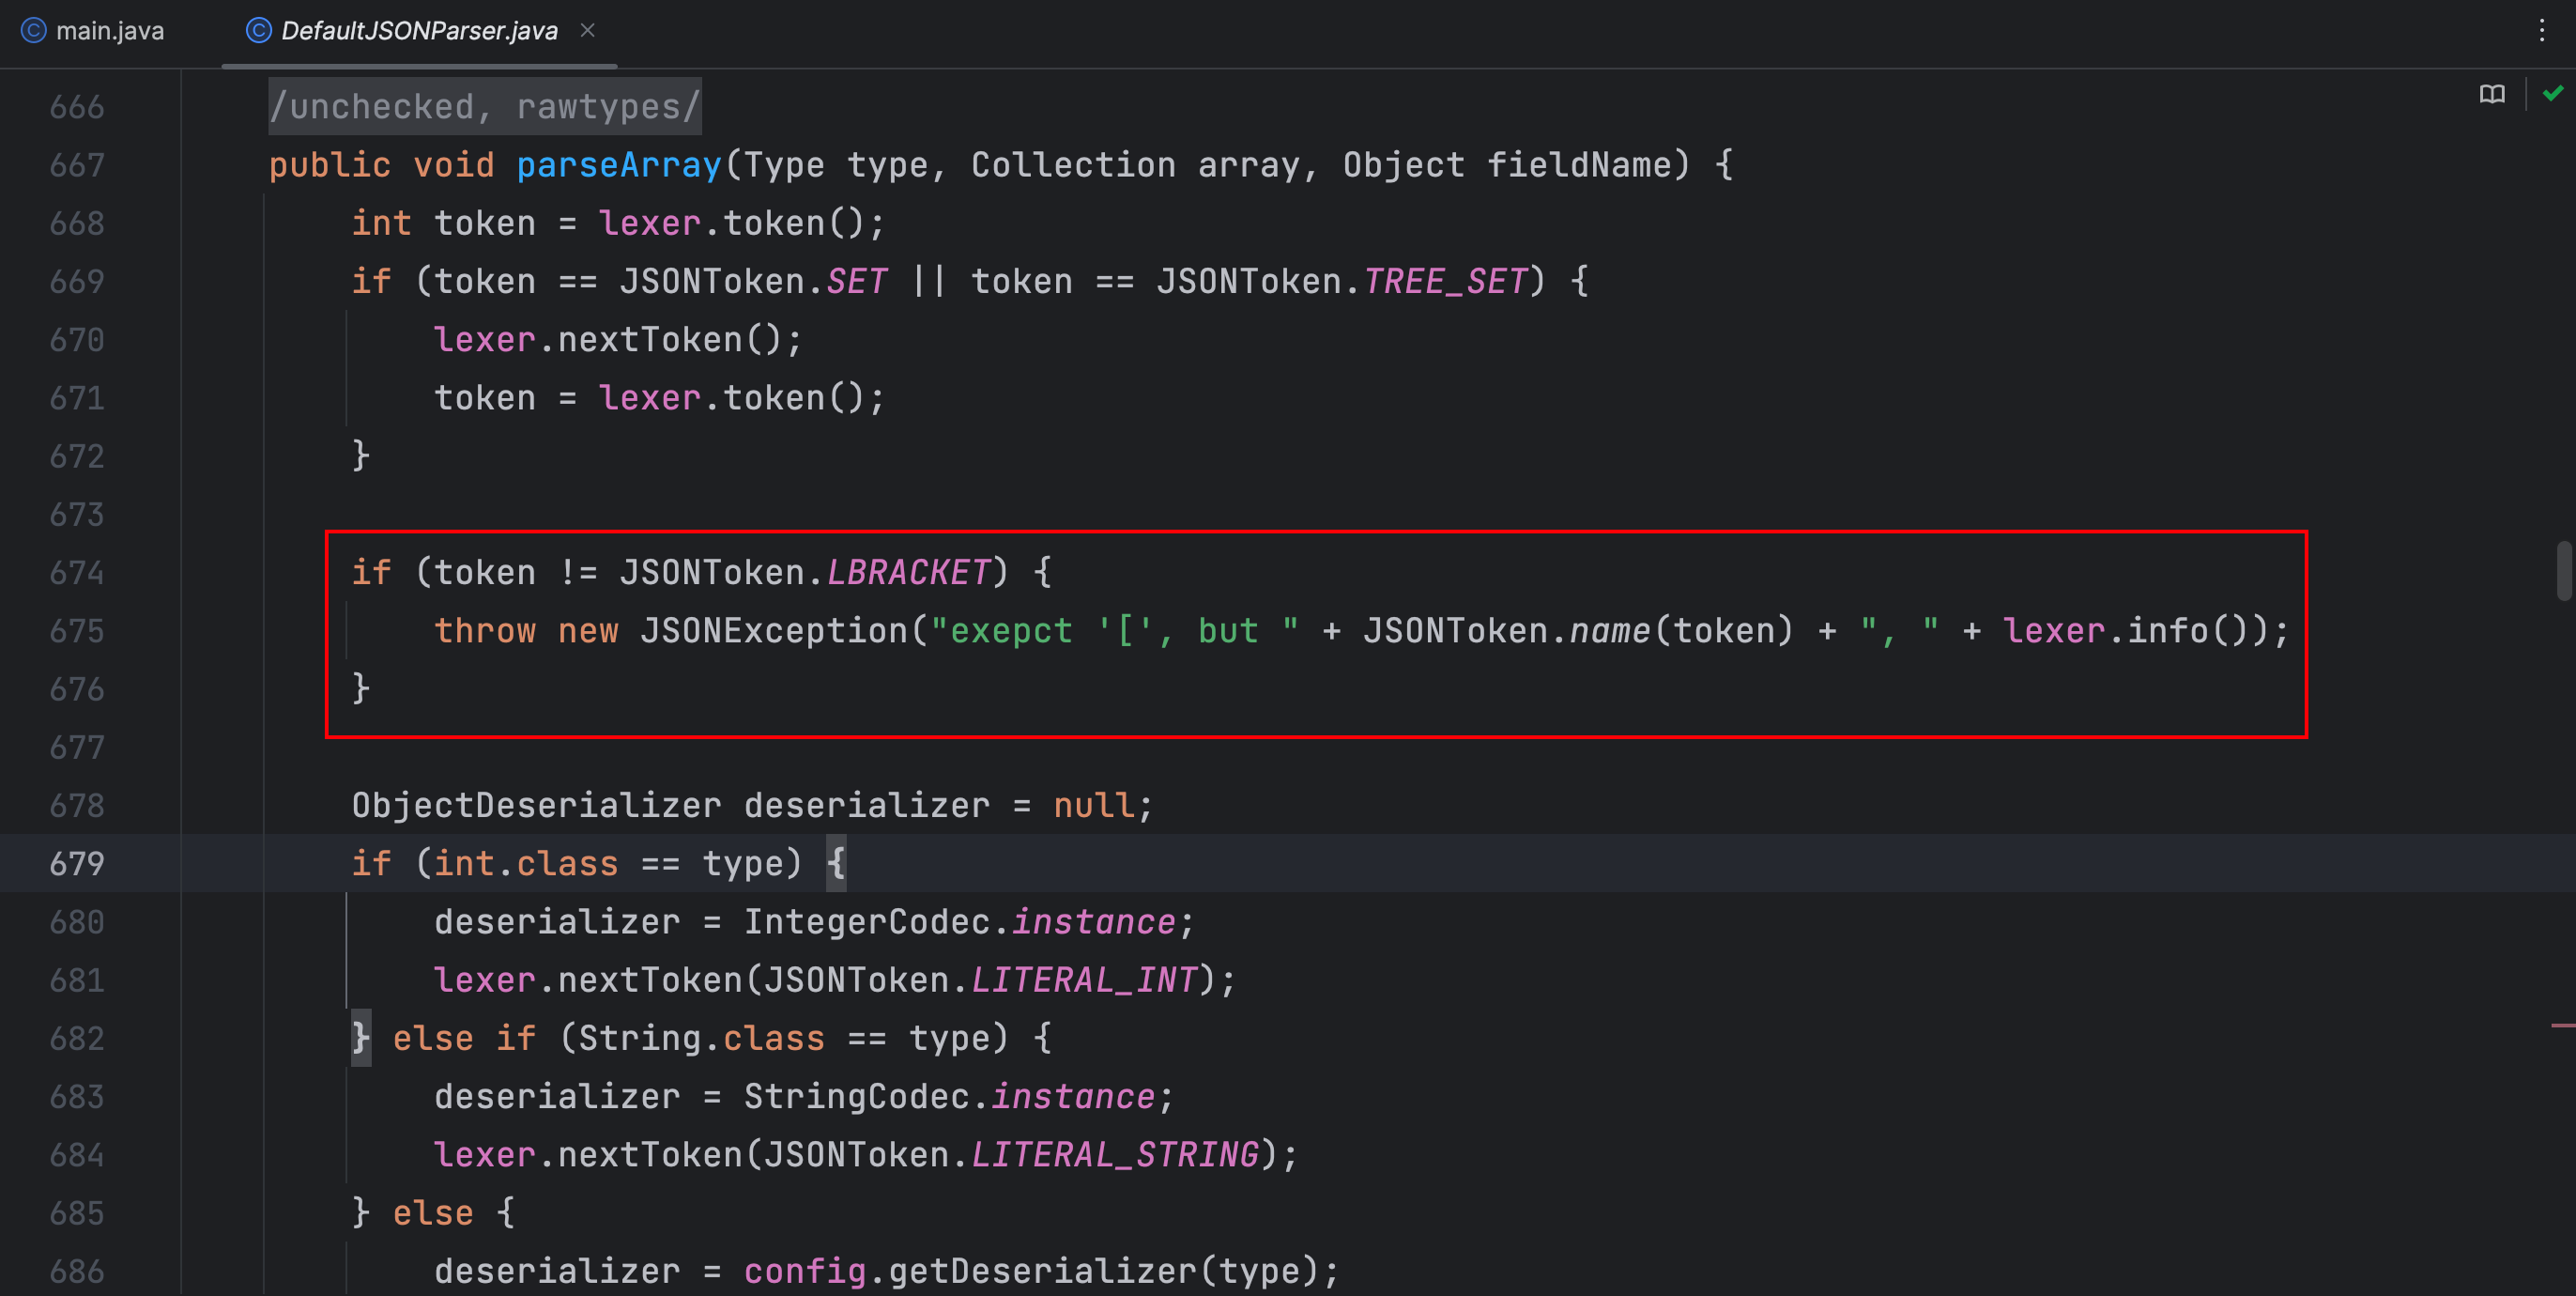Click the ObjectDeserializer type name

[x=536, y=806]
